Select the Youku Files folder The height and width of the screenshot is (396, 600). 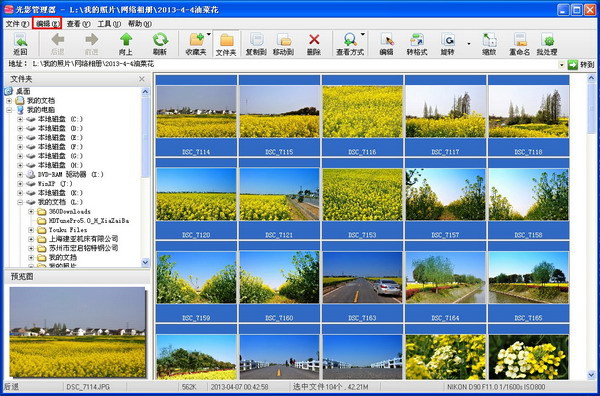tap(68, 230)
